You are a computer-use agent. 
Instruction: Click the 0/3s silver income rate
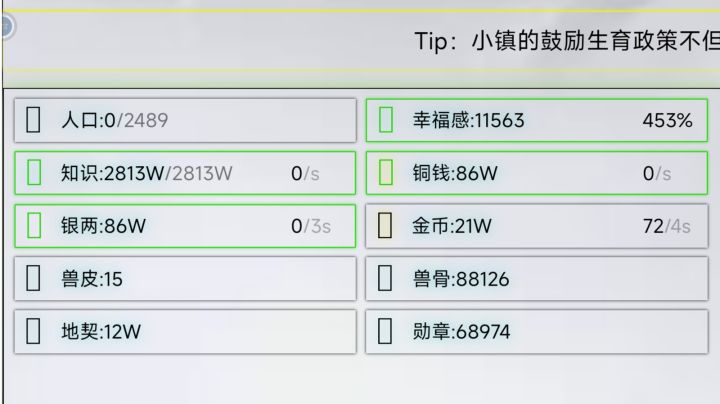[311, 226]
